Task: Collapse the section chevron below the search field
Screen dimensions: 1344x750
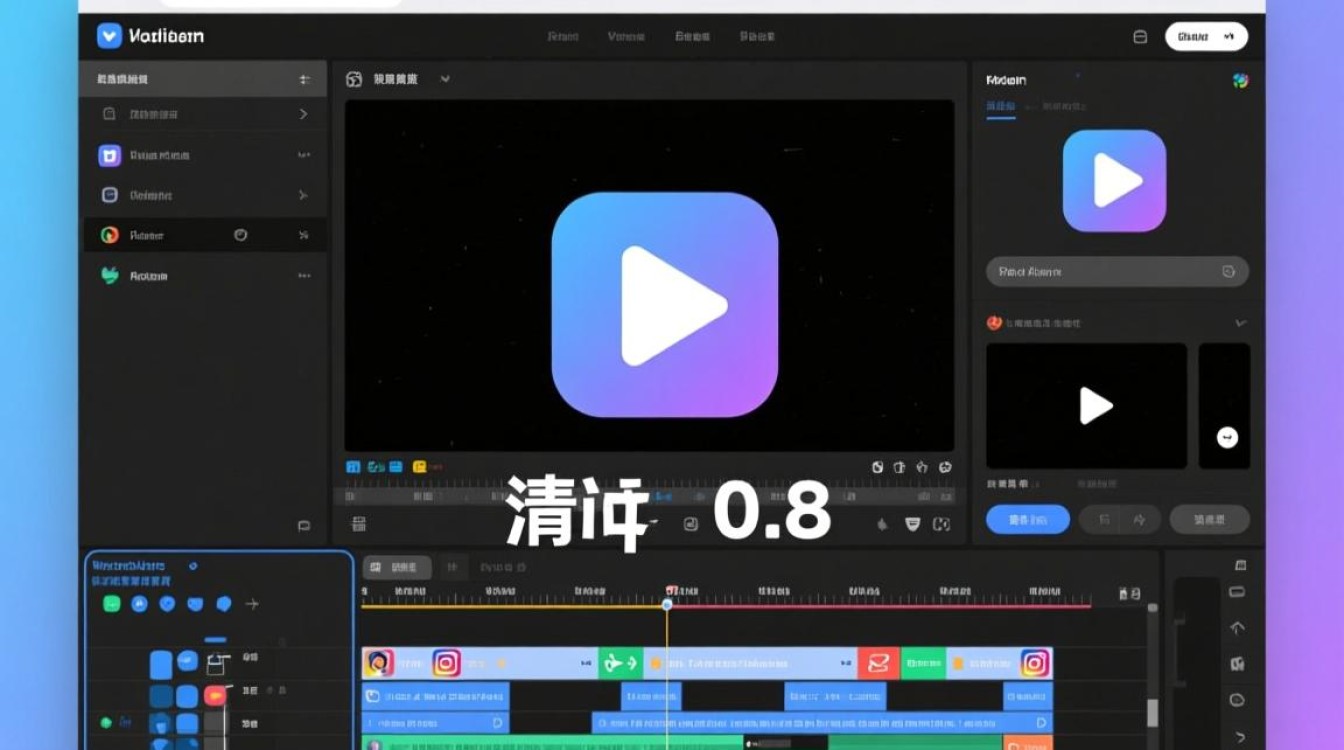Action: click(1240, 323)
